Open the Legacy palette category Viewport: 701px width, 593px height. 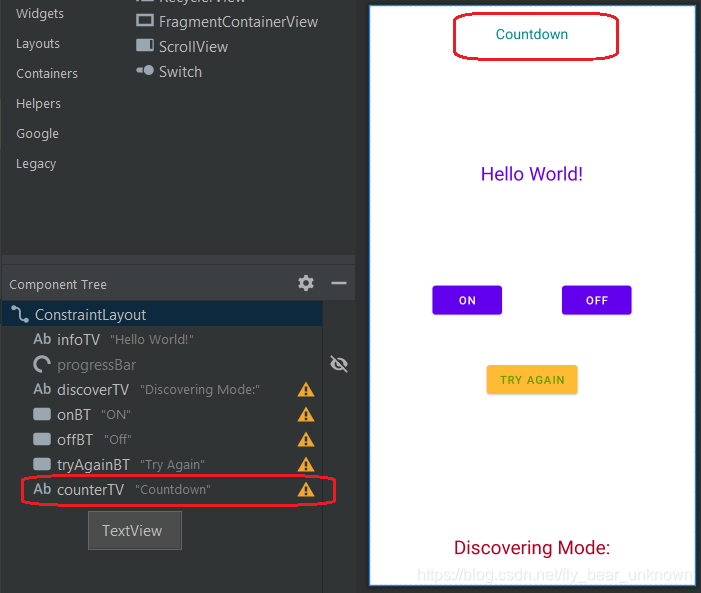36,164
